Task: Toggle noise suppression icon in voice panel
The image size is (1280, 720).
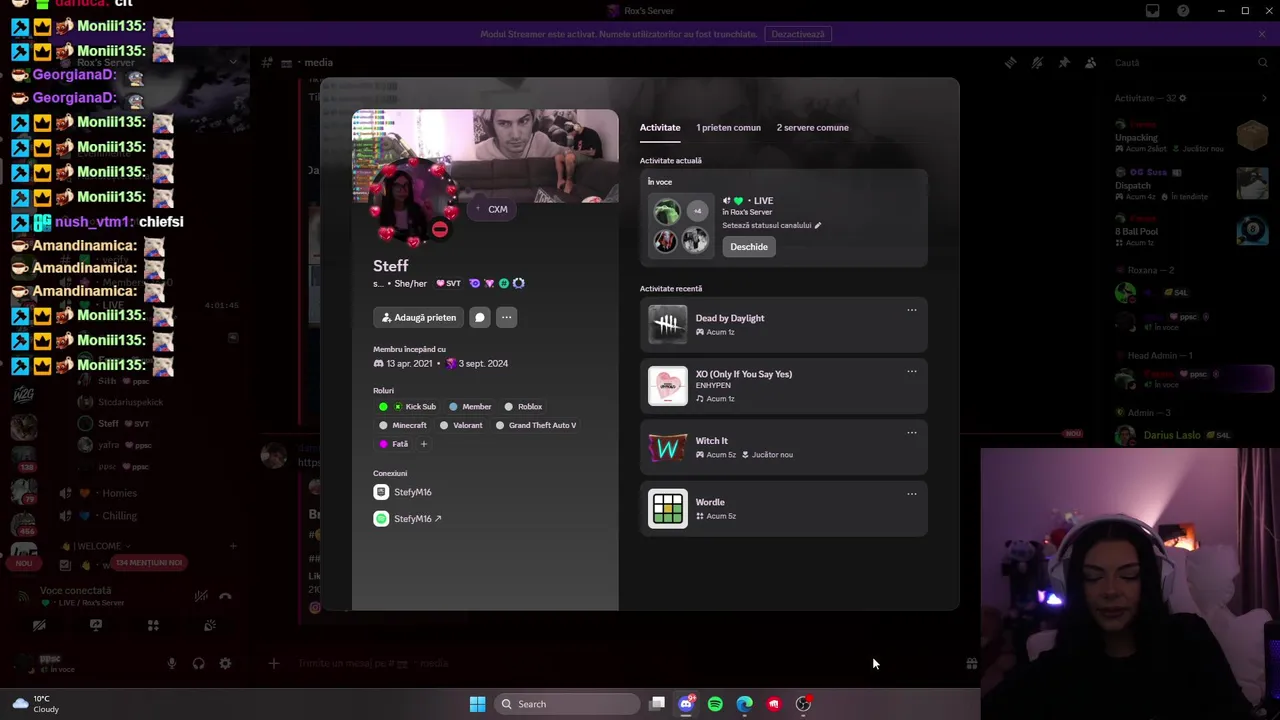Action: coord(201,596)
